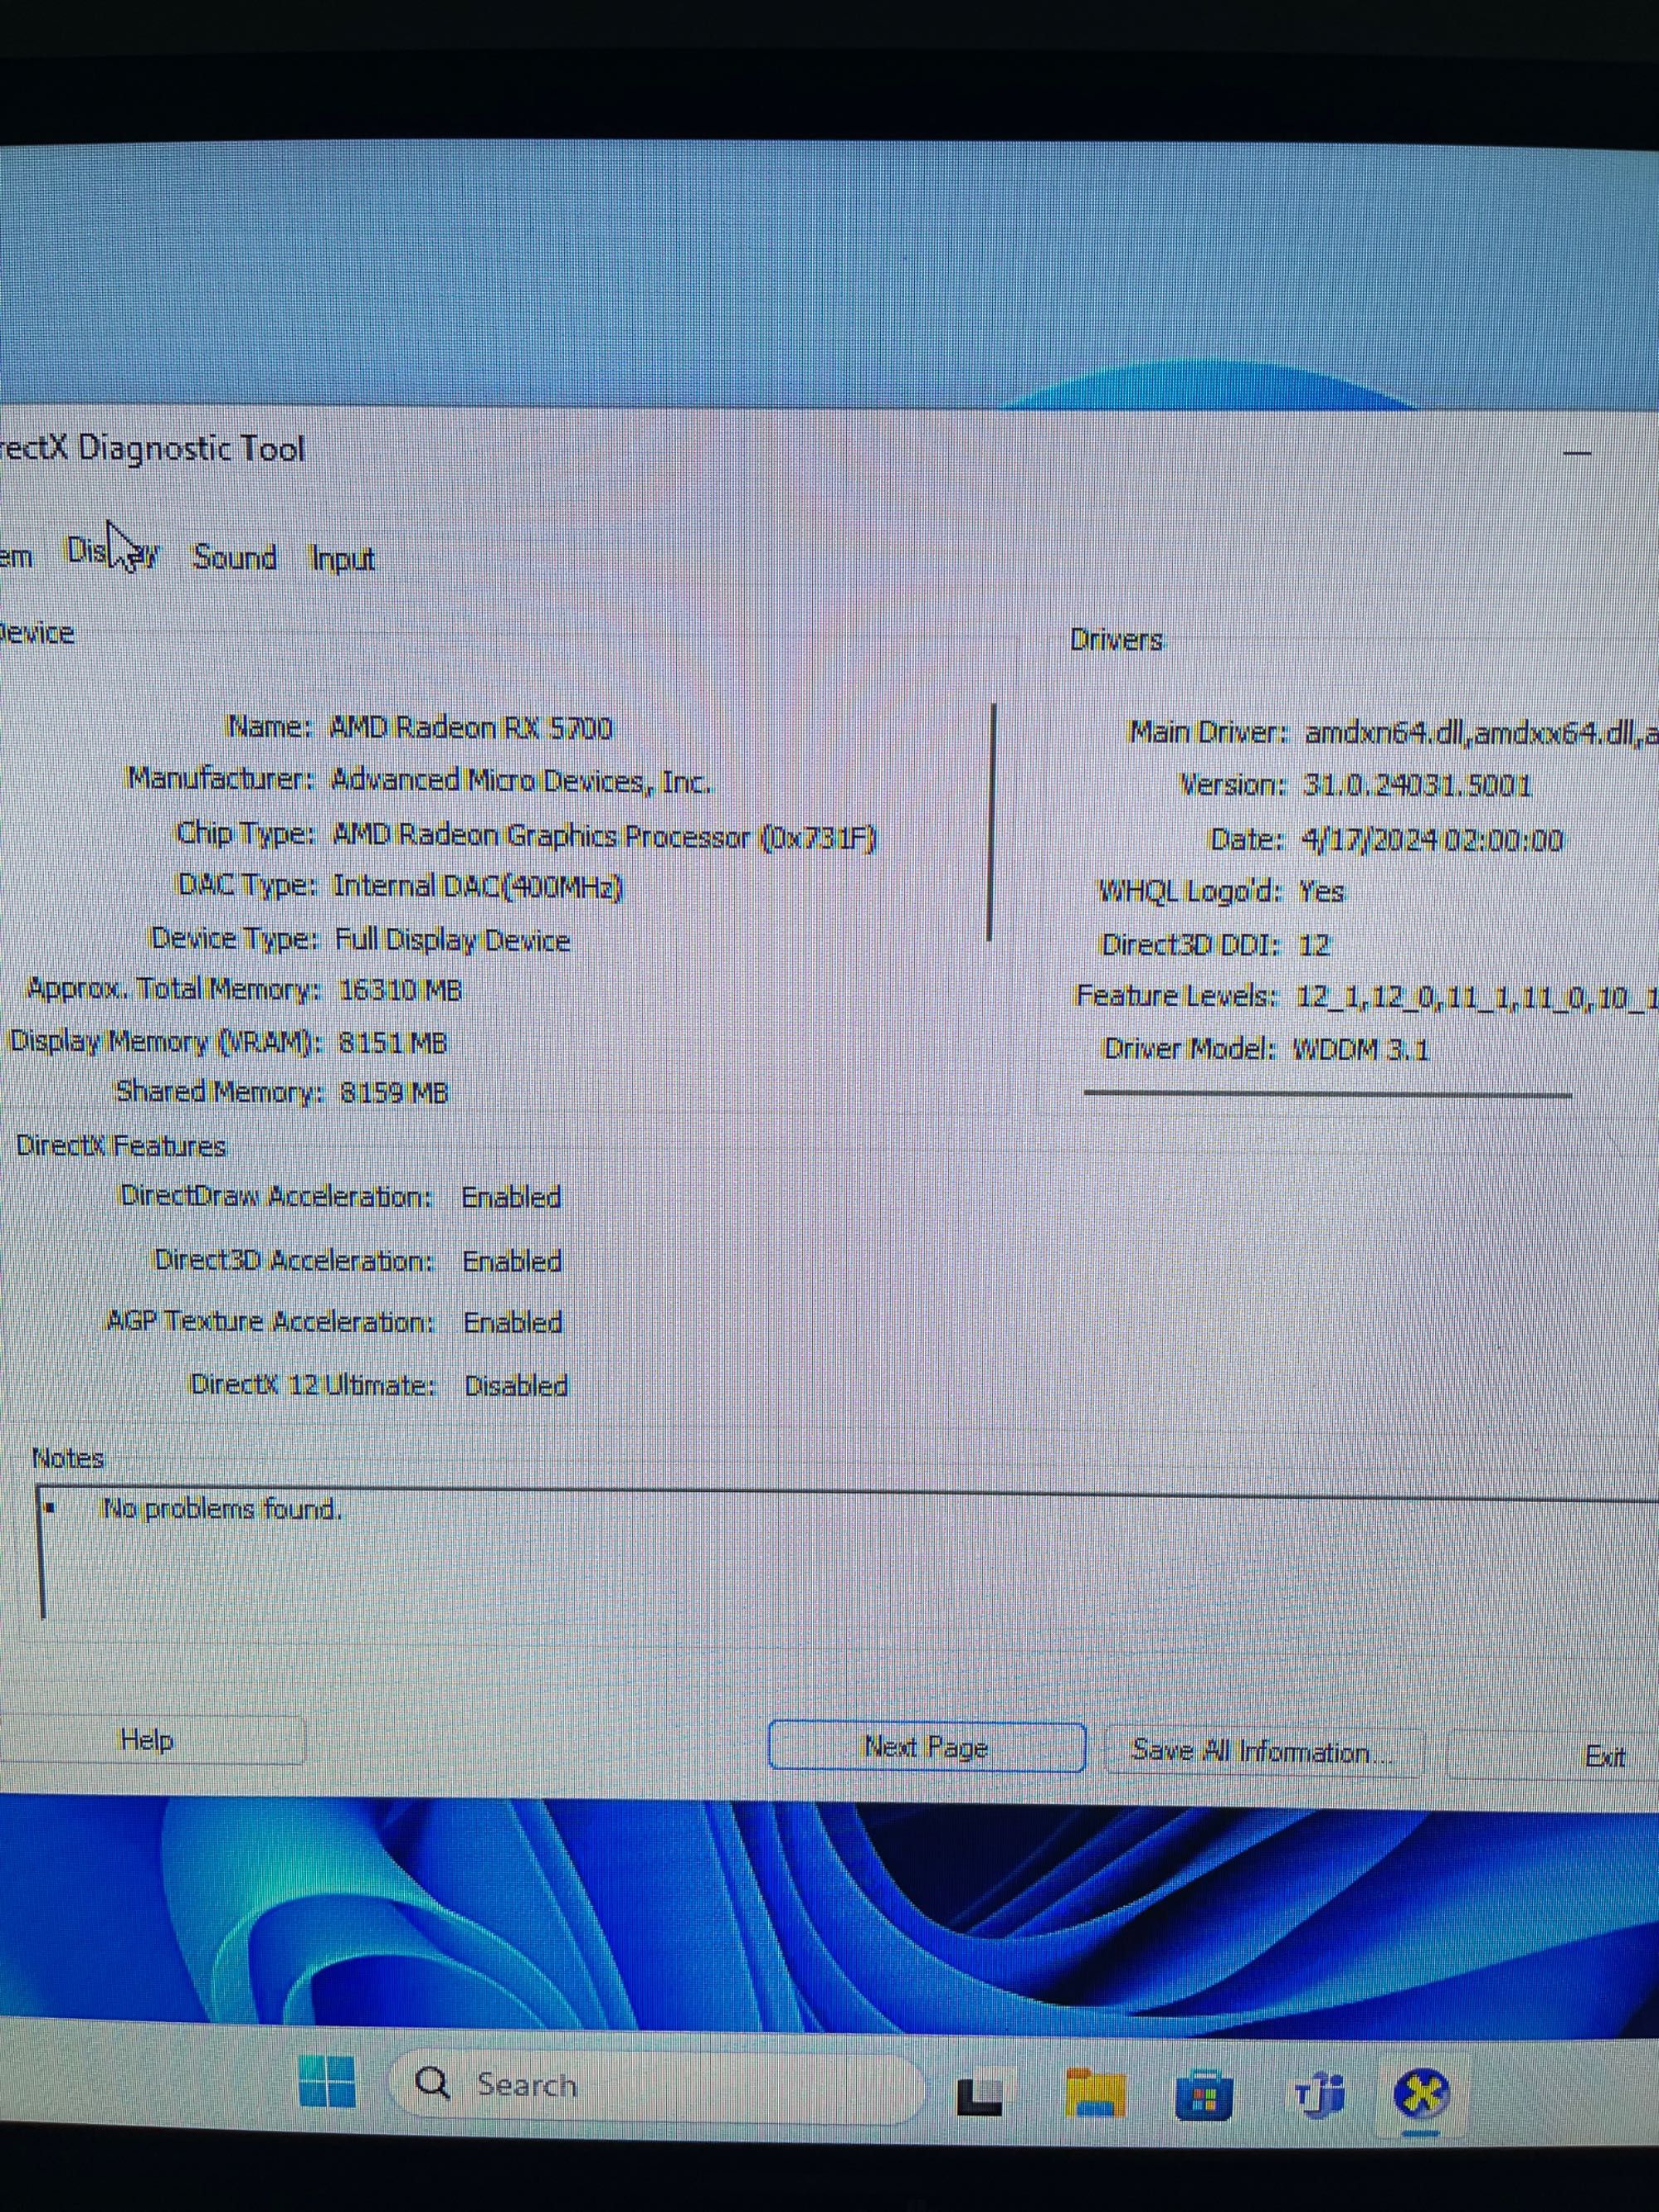Click DAC type Internal DAC(400MHz)
The width and height of the screenshot is (1659, 2212).
[x=478, y=887]
